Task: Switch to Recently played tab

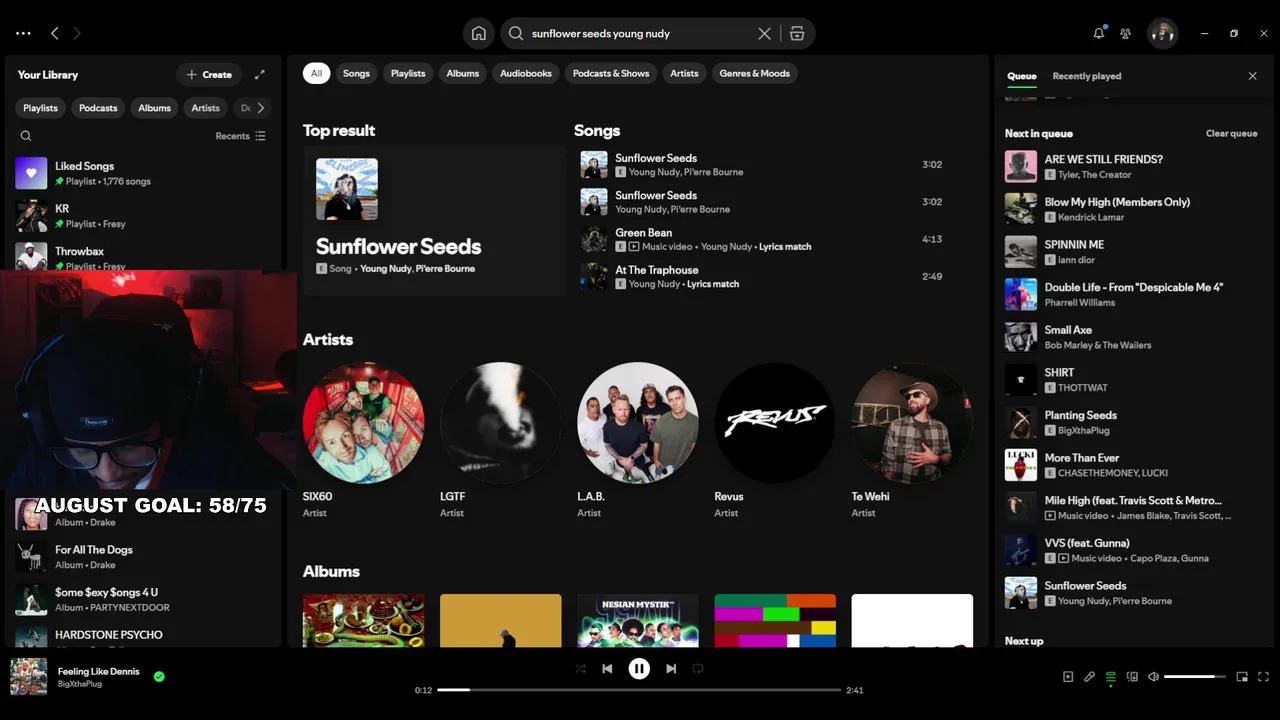Action: click(1087, 76)
